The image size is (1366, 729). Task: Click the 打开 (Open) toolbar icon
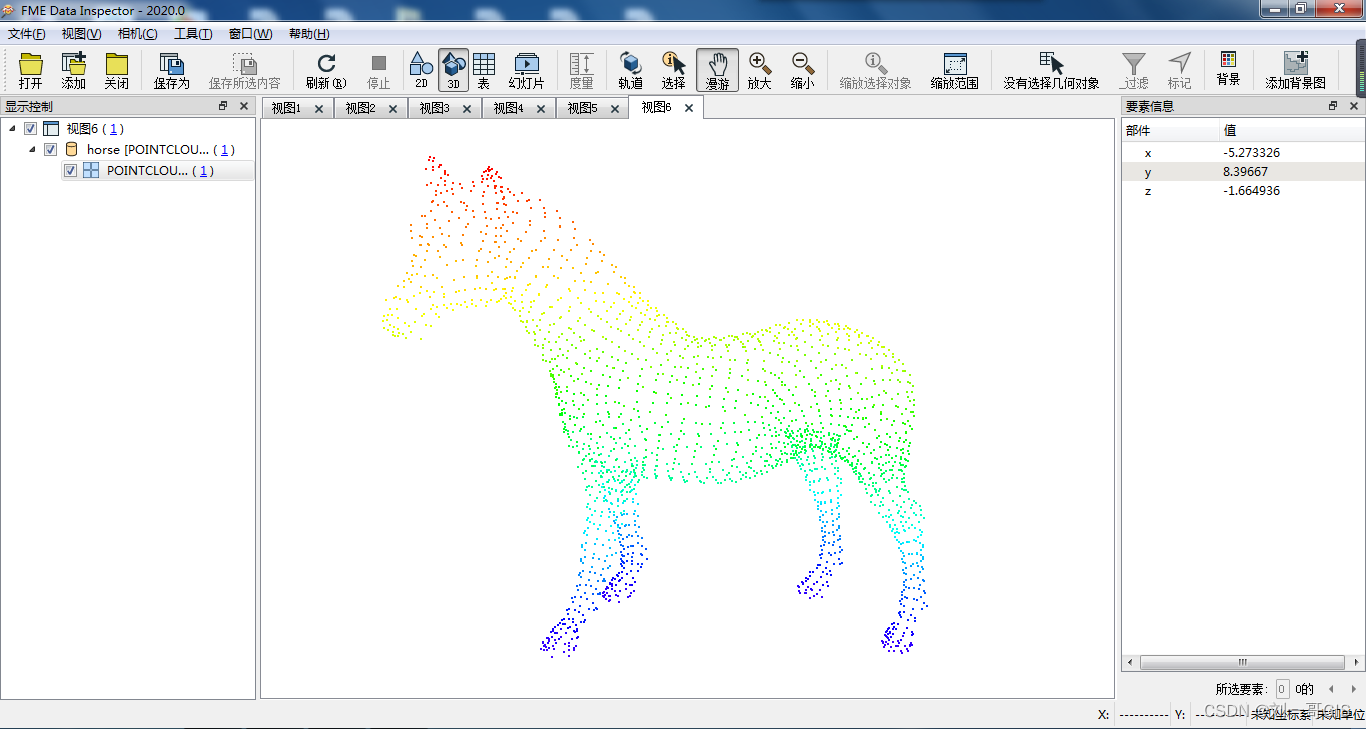click(x=31, y=70)
